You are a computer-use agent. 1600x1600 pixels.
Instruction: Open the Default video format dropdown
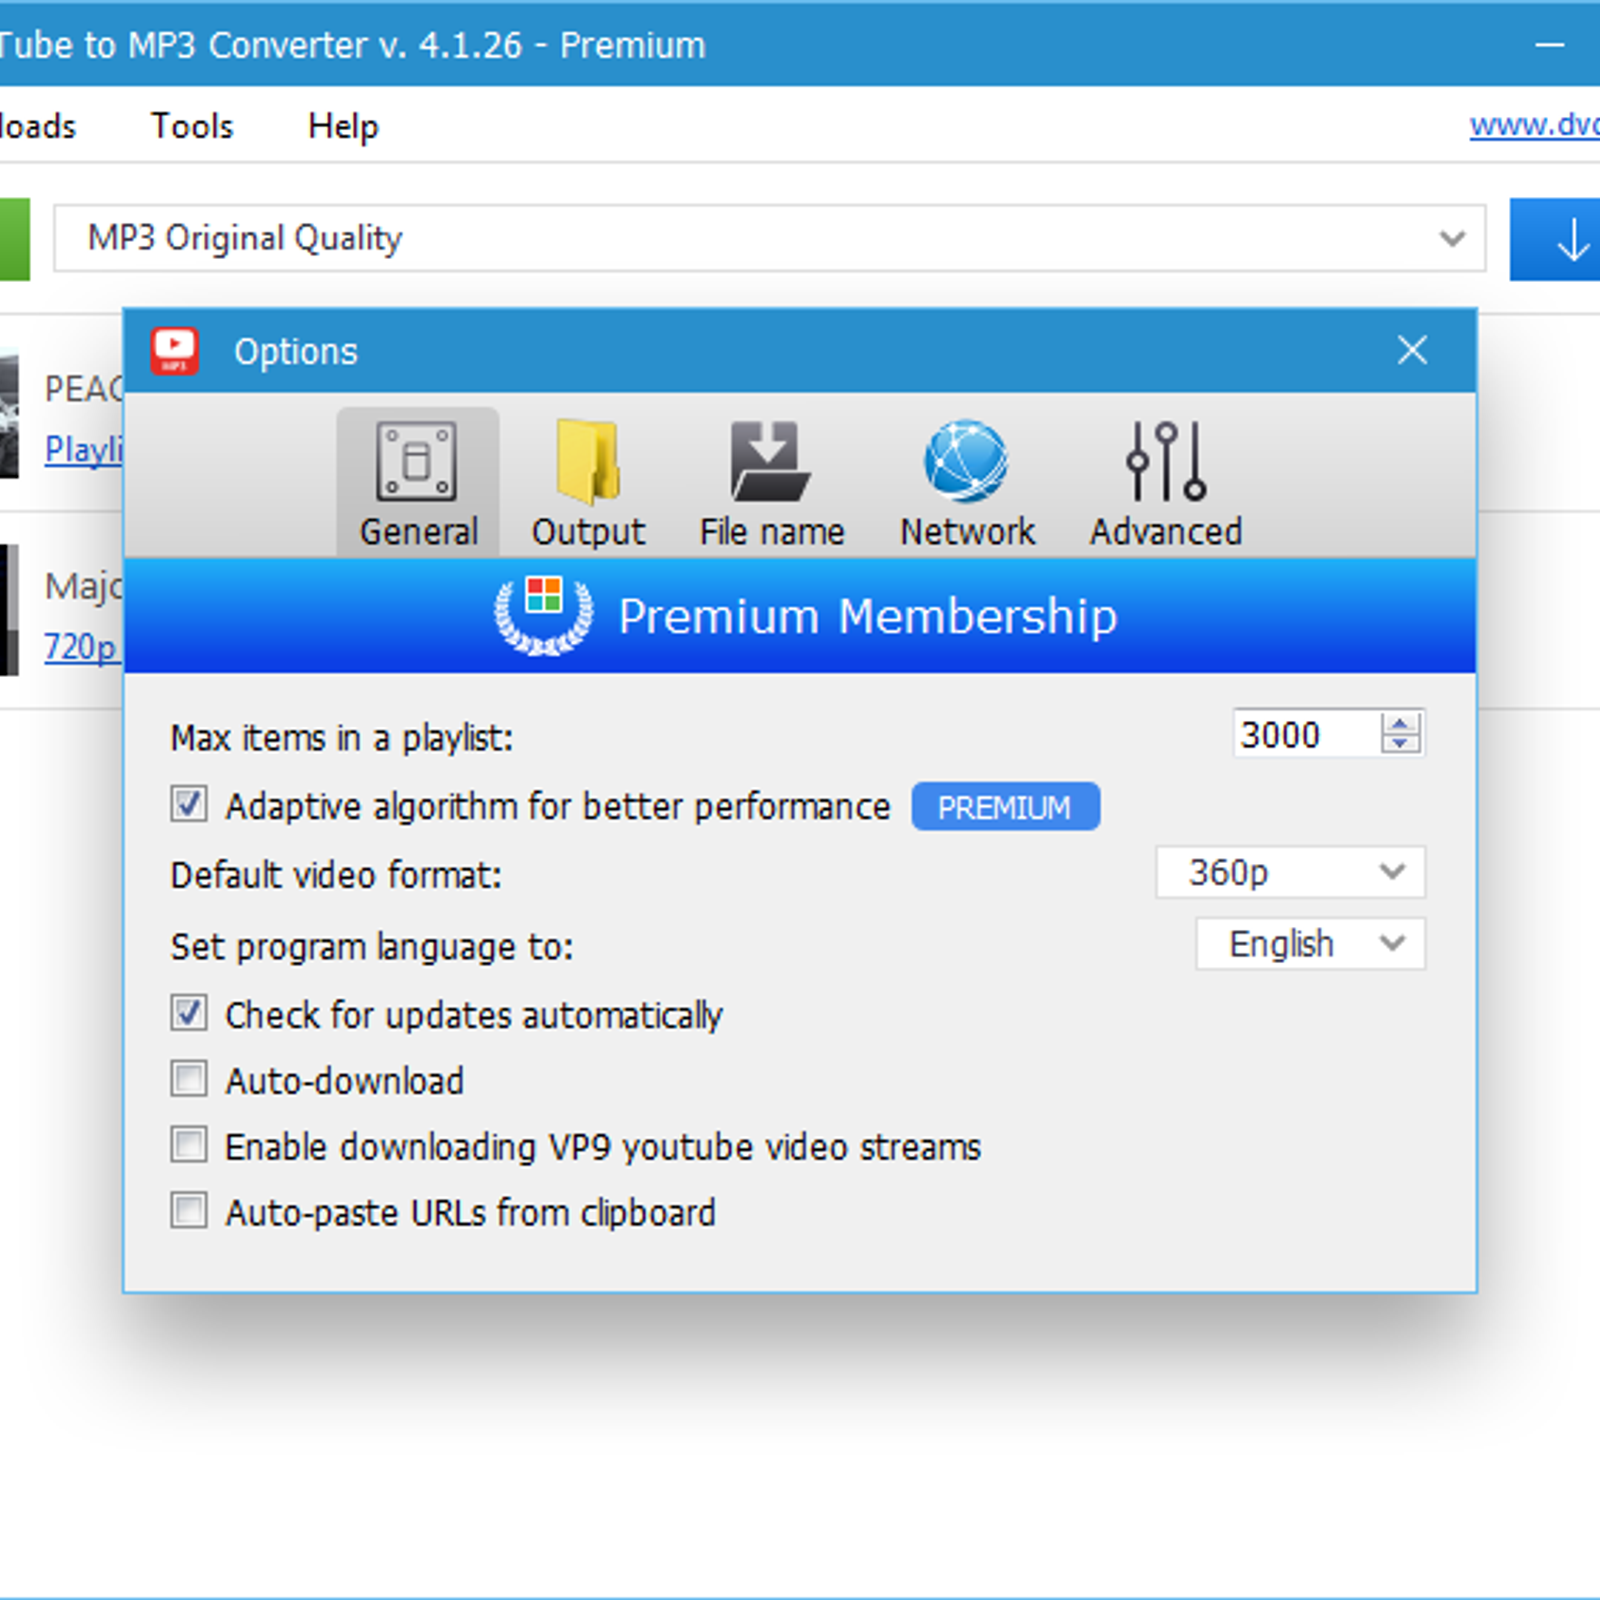pyautogui.click(x=1290, y=873)
